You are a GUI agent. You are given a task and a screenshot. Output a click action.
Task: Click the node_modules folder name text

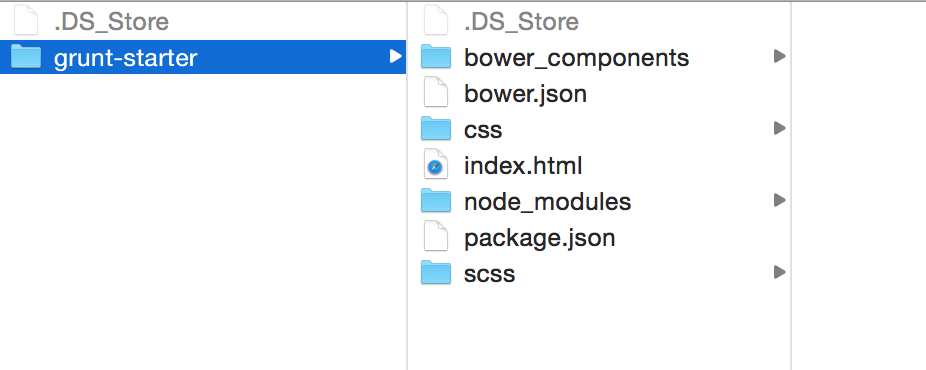[547, 202]
